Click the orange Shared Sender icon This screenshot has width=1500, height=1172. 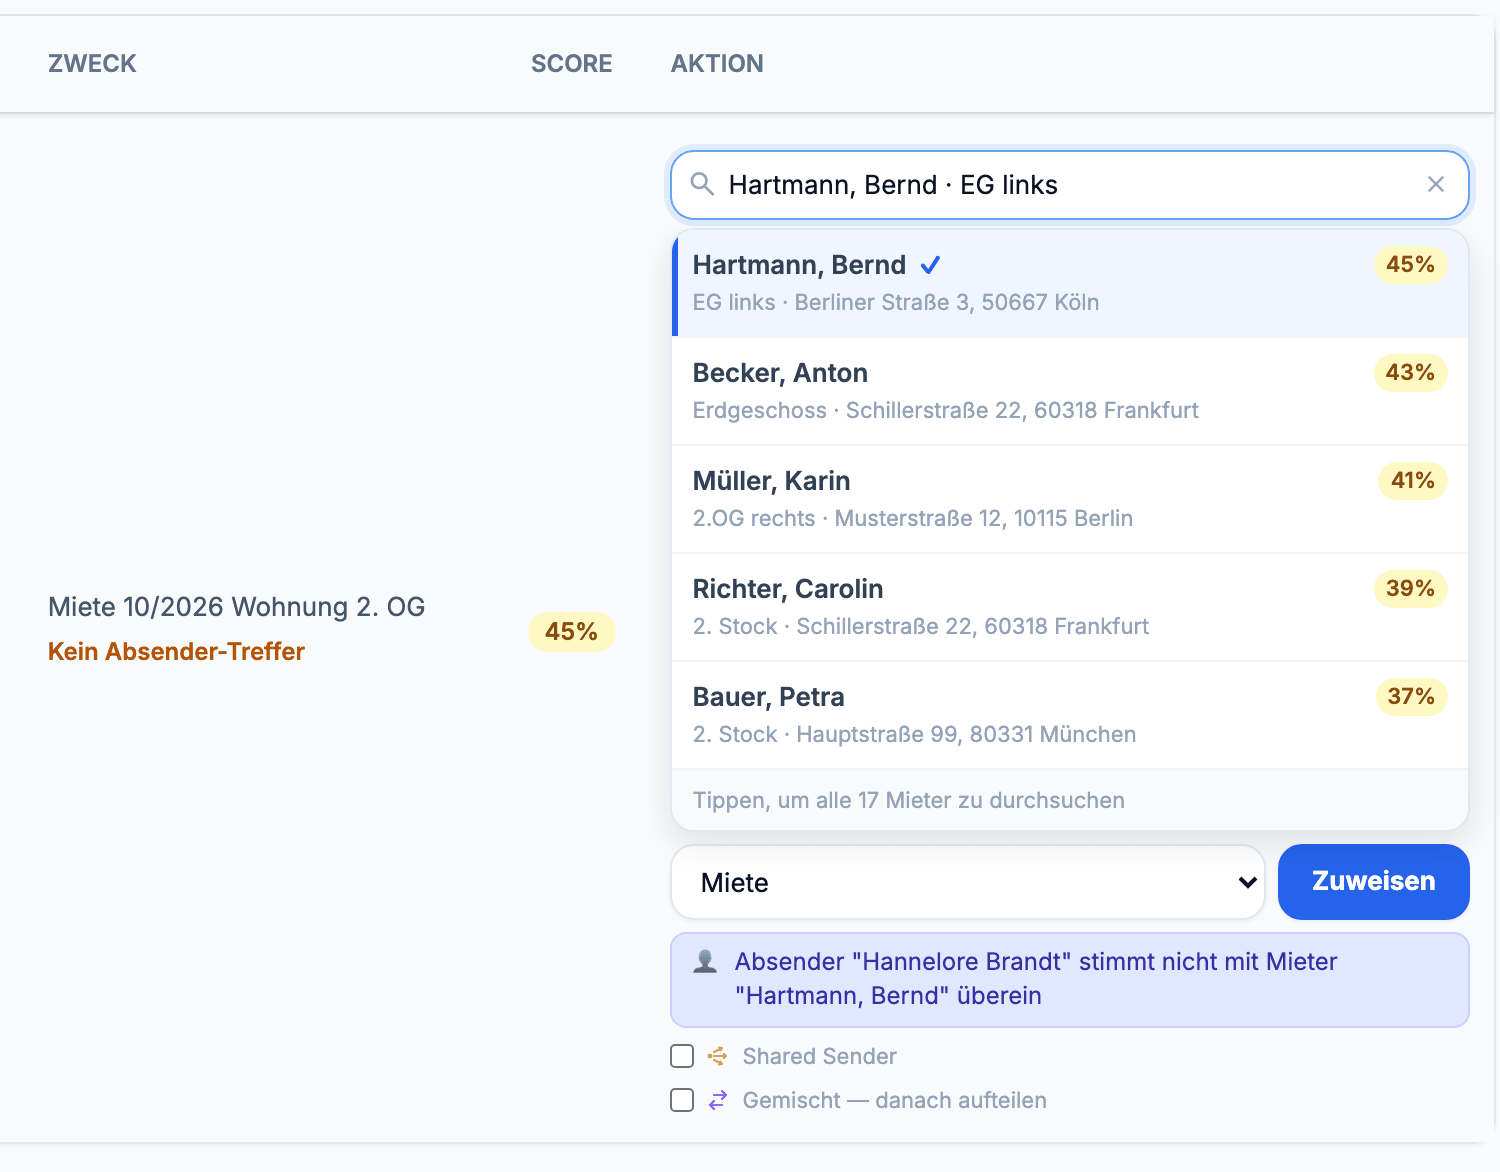click(x=718, y=1056)
